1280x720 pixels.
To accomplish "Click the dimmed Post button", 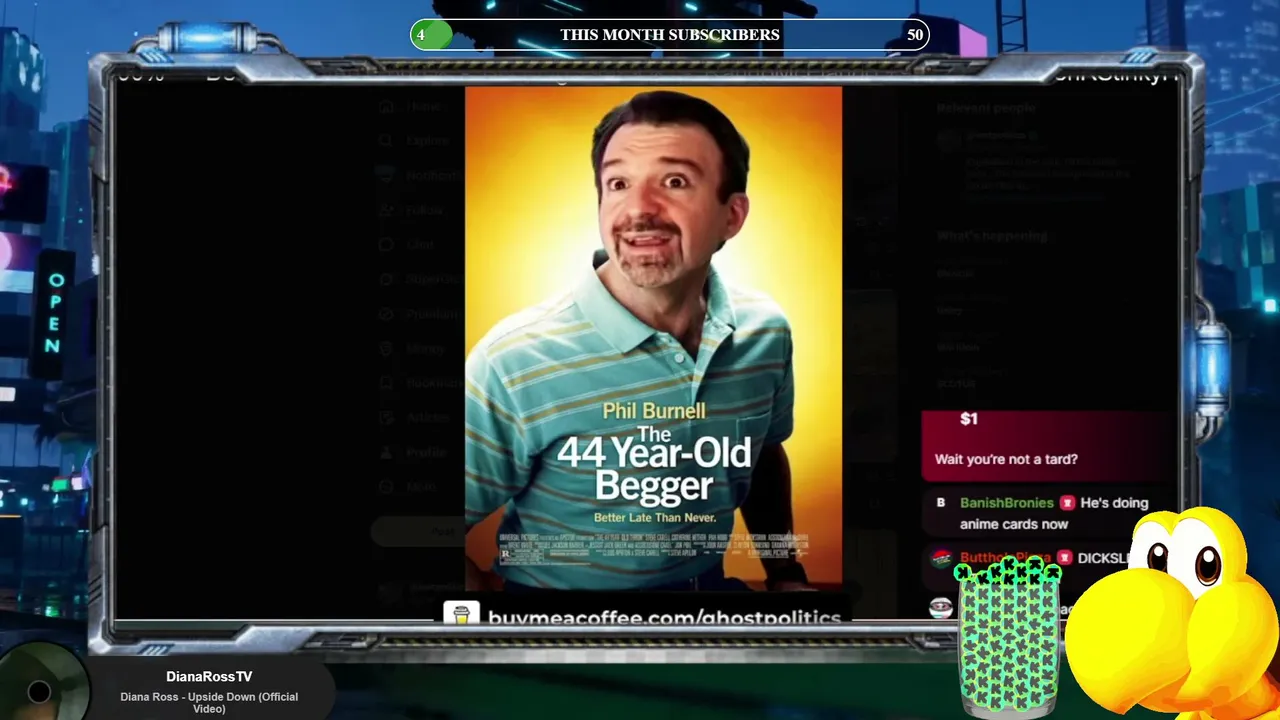I will pyautogui.click(x=418, y=532).
